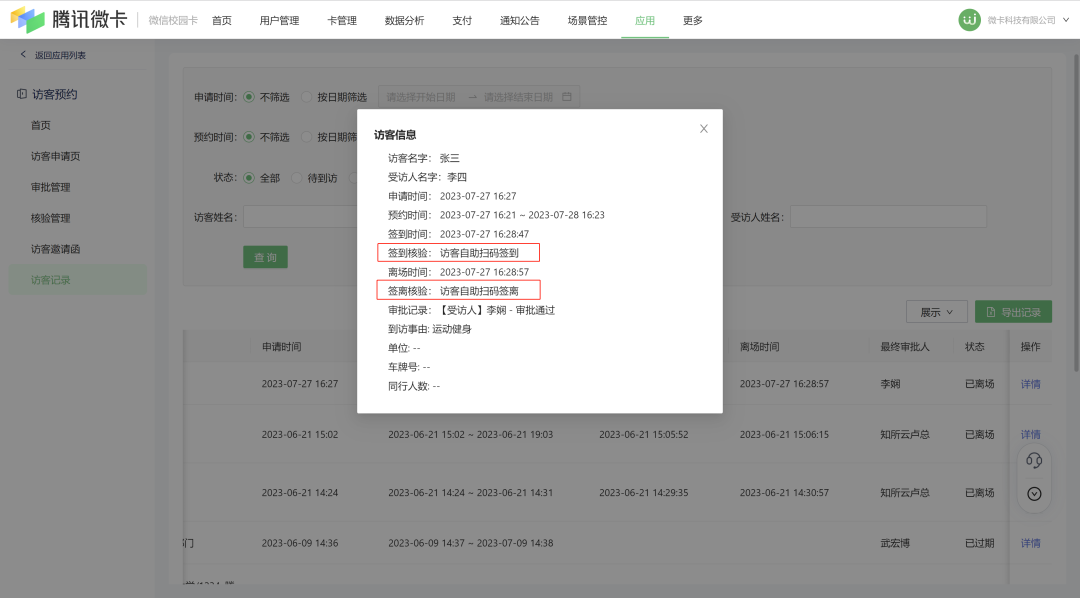Switch to the 数据分析 nav tab
The width and height of the screenshot is (1080, 598).
[x=402, y=19]
